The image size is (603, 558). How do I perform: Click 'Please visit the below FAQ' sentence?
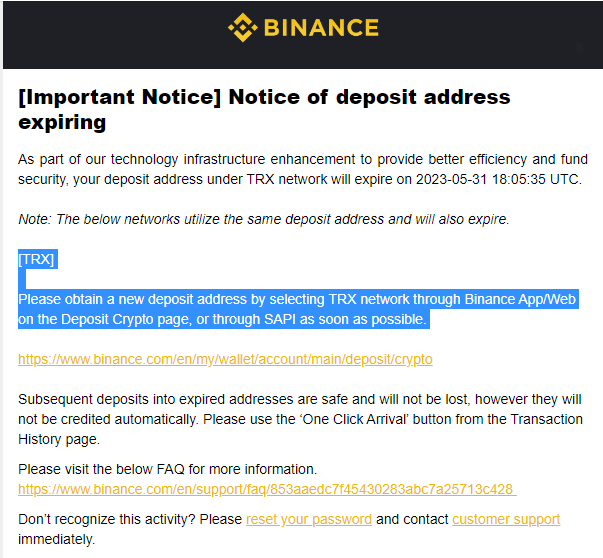[168, 469]
